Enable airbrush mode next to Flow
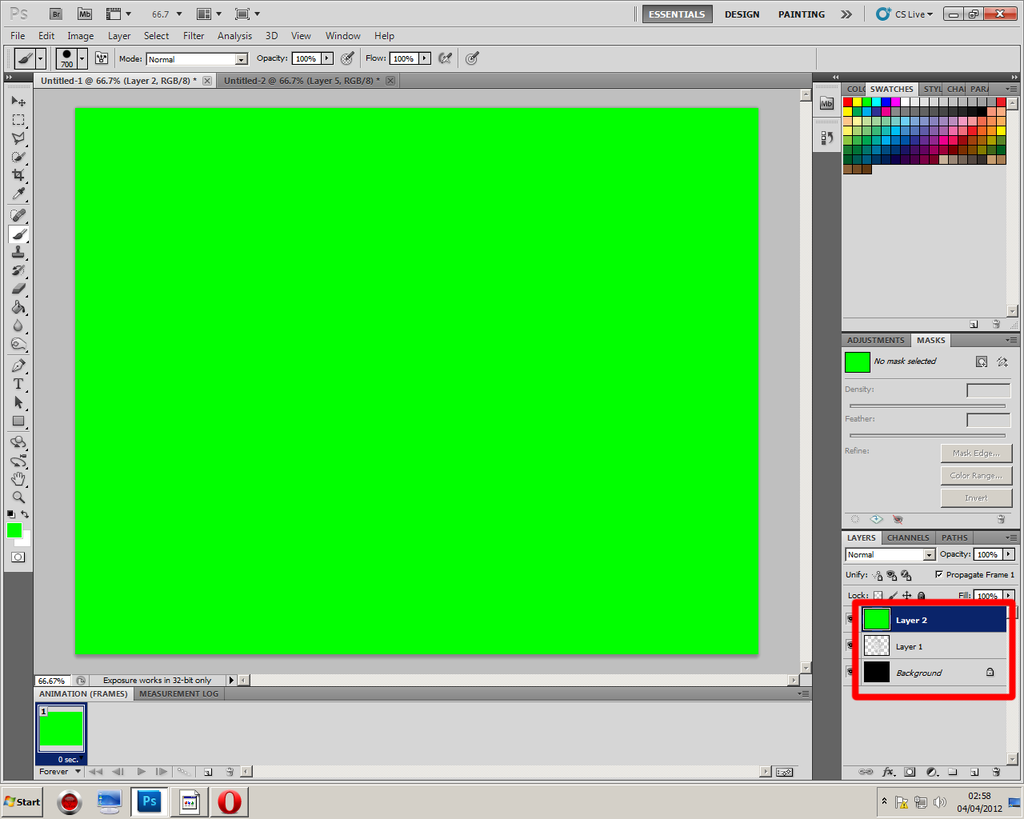This screenshot has height=819, width=1024. (x=445, y=59)
